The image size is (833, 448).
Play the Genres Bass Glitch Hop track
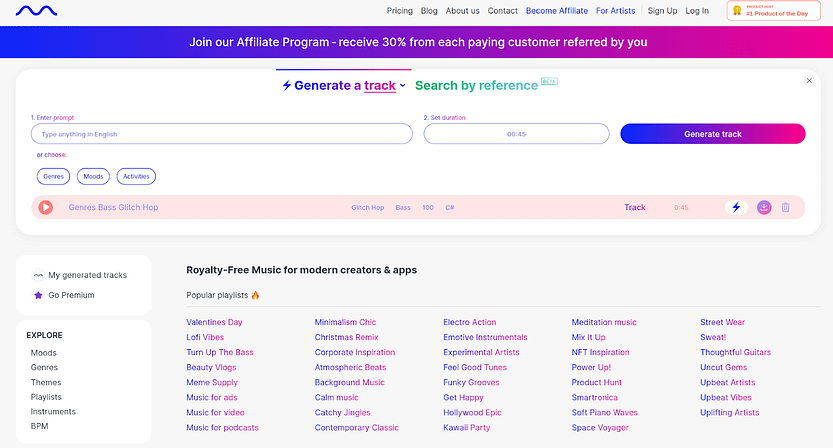click(x=45, y=207)
